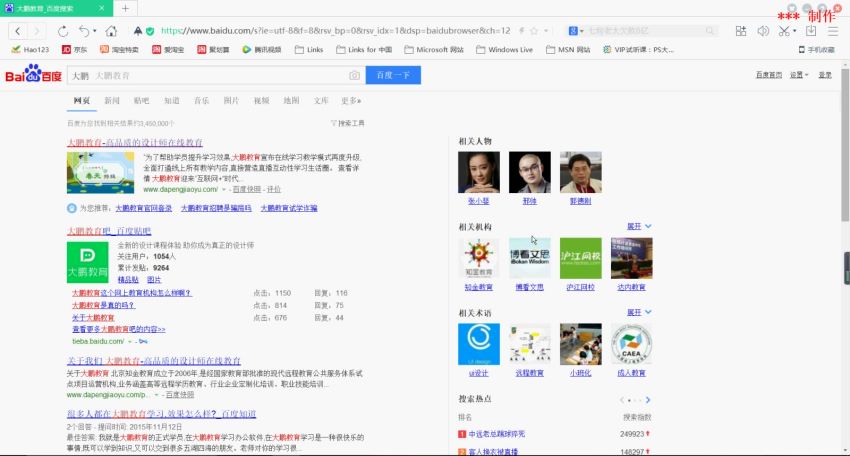Image resolution: width=850 pixels, height=456 pixels.
Task: Open the Links bookmark folder
Action: (309, 49)
